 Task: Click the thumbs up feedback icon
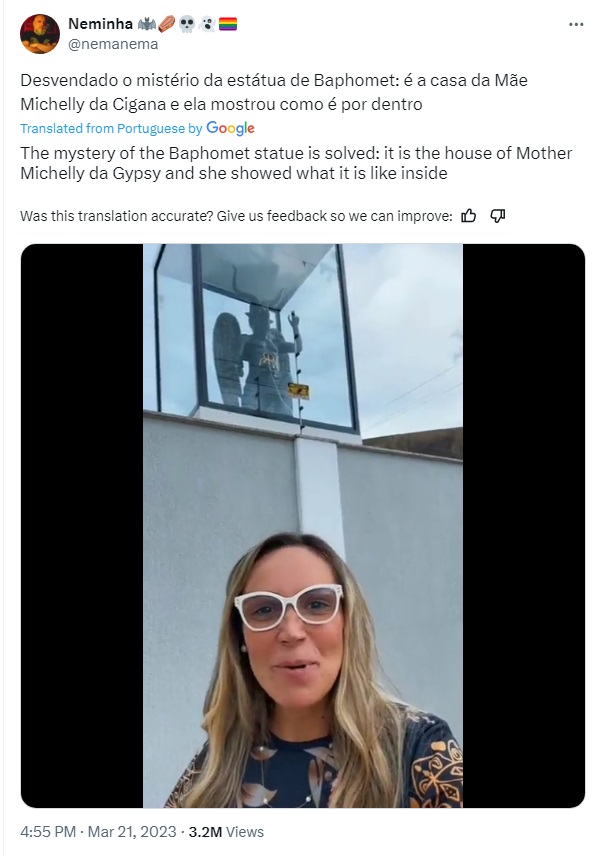(468, 216)
